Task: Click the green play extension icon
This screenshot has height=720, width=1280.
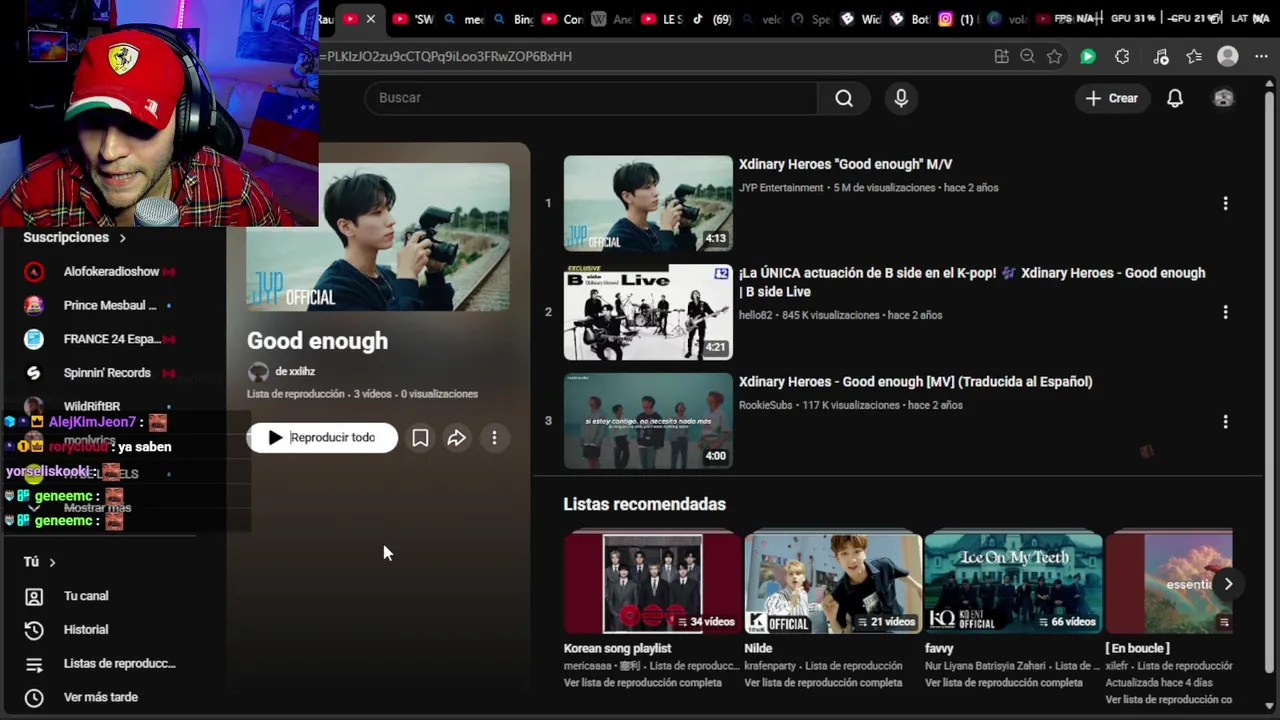Action: pyautogui.click(x=1088, y=57)
